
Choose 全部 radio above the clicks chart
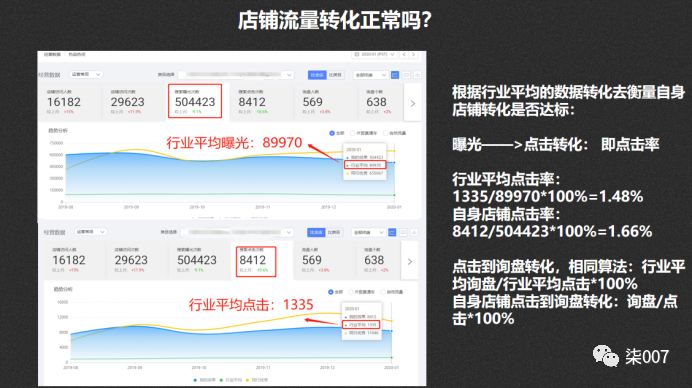click(x=336, y=292)
